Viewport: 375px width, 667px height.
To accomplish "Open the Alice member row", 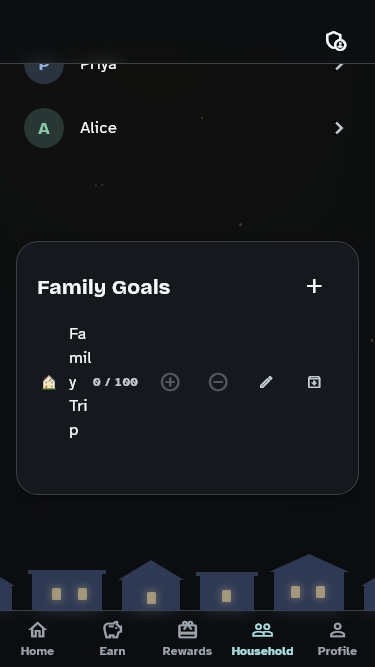I will pyautogui.click(x=187, y=128).
